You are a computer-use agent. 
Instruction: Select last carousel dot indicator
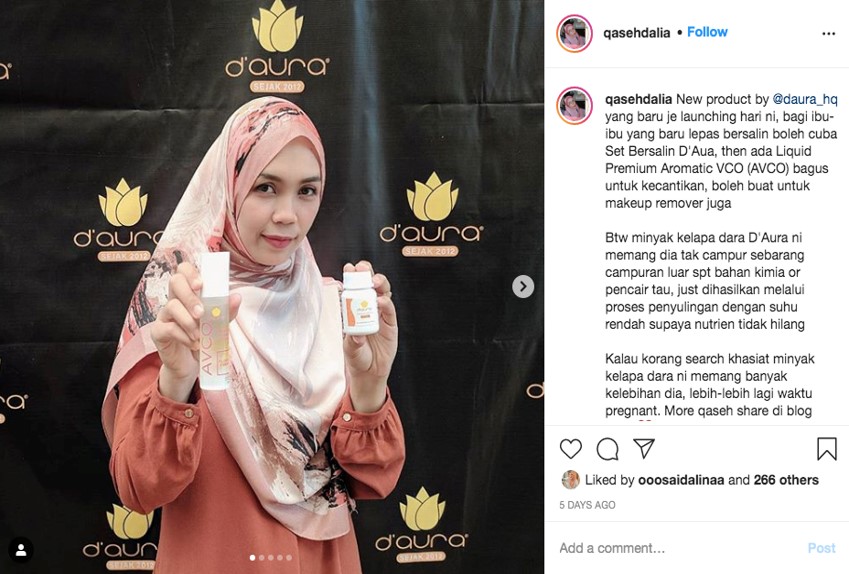(289, 557)
